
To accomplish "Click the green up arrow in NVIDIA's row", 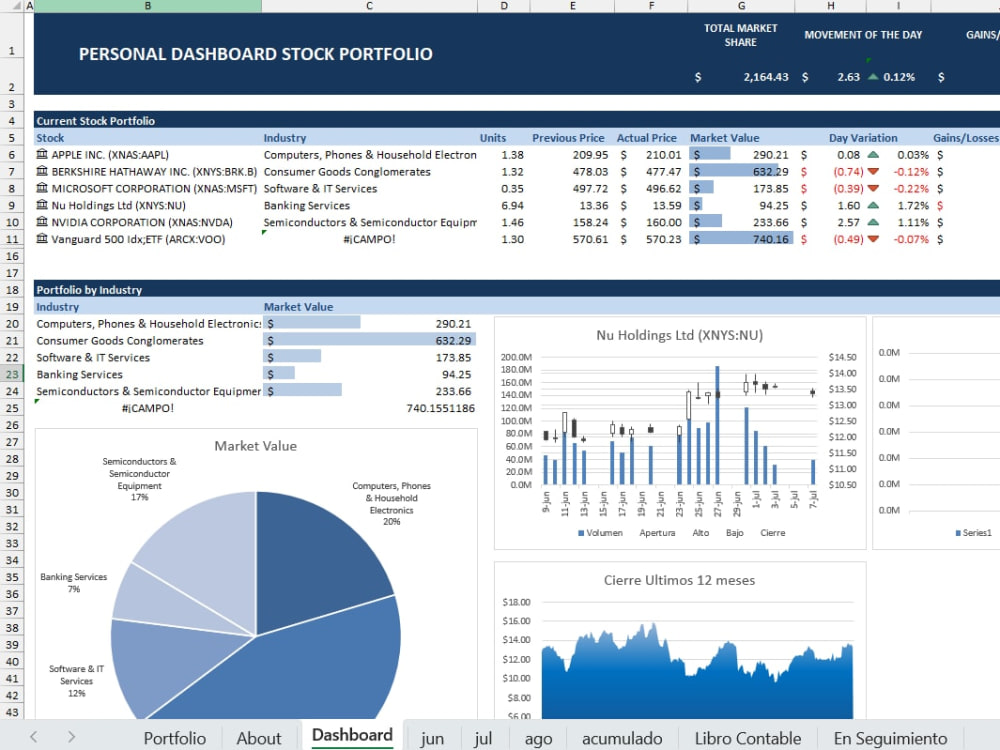I will (x=873, y=223).
